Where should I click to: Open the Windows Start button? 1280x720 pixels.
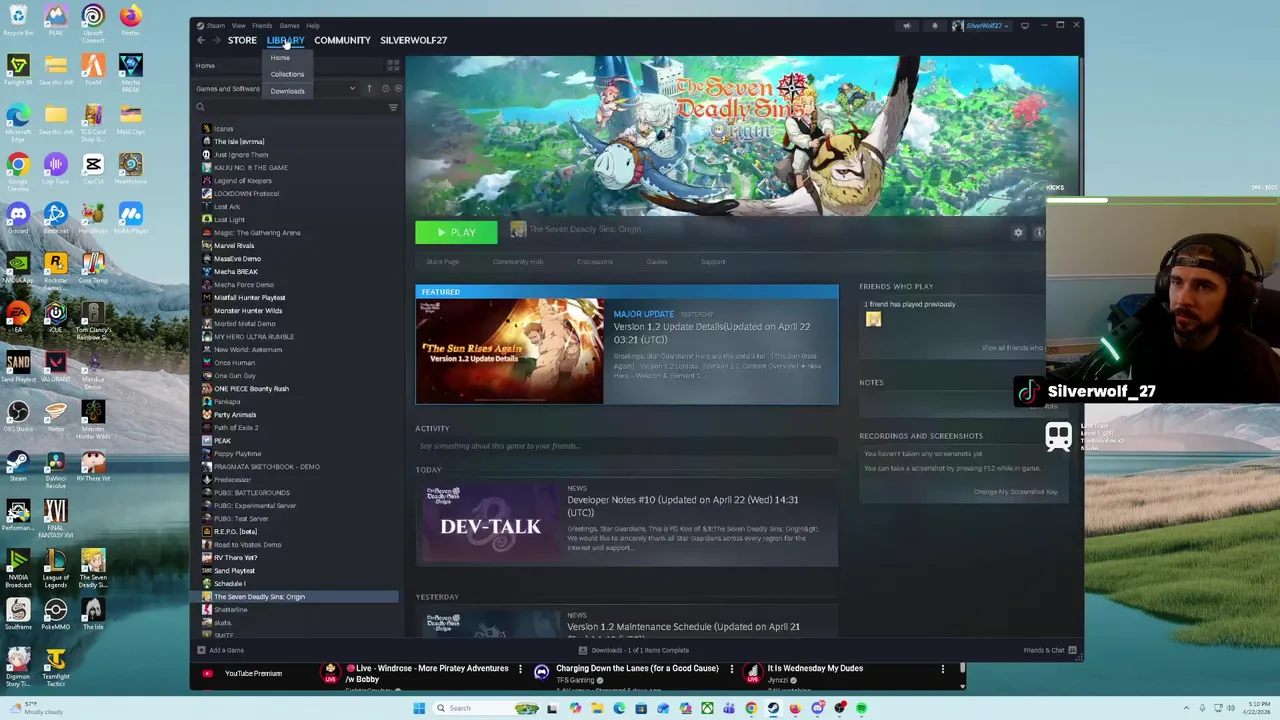tap(419, 708)
